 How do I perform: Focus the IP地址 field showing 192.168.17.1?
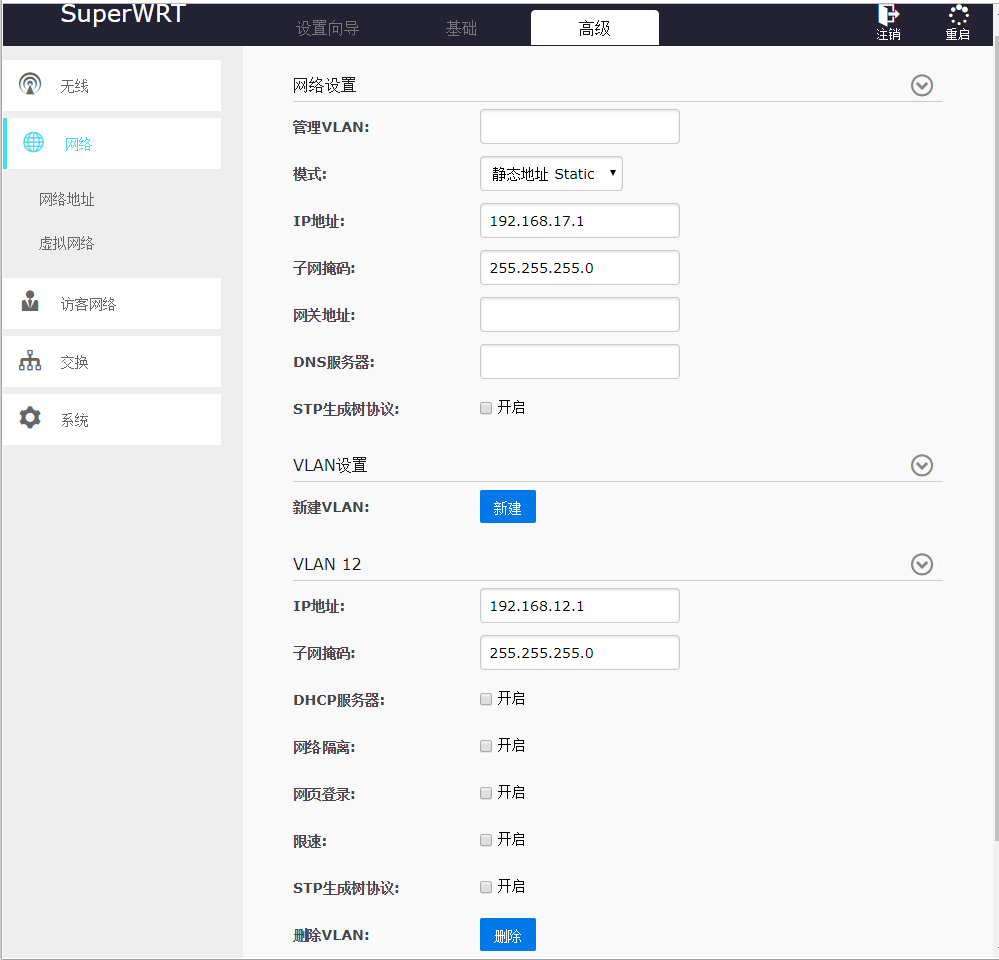pos(580,220)
